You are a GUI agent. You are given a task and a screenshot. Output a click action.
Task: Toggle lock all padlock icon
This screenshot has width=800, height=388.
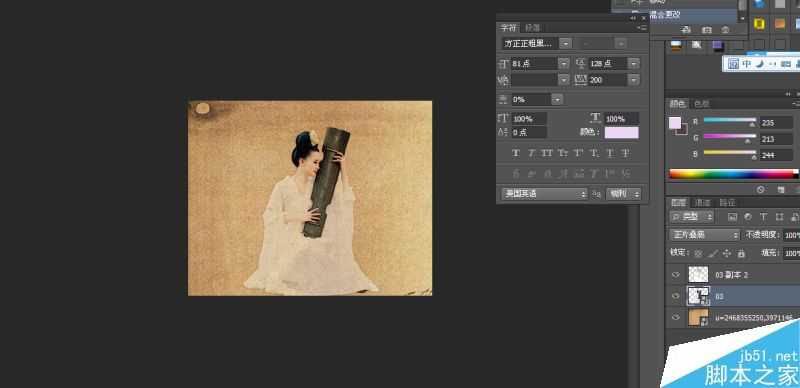[741, 253]
